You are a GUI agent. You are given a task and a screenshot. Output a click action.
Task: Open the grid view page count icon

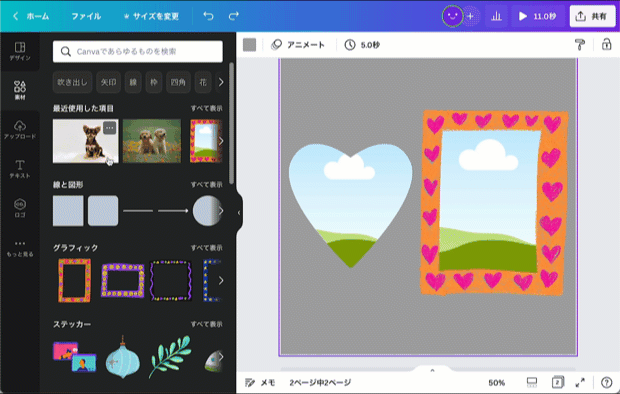(x=558, y=382)
